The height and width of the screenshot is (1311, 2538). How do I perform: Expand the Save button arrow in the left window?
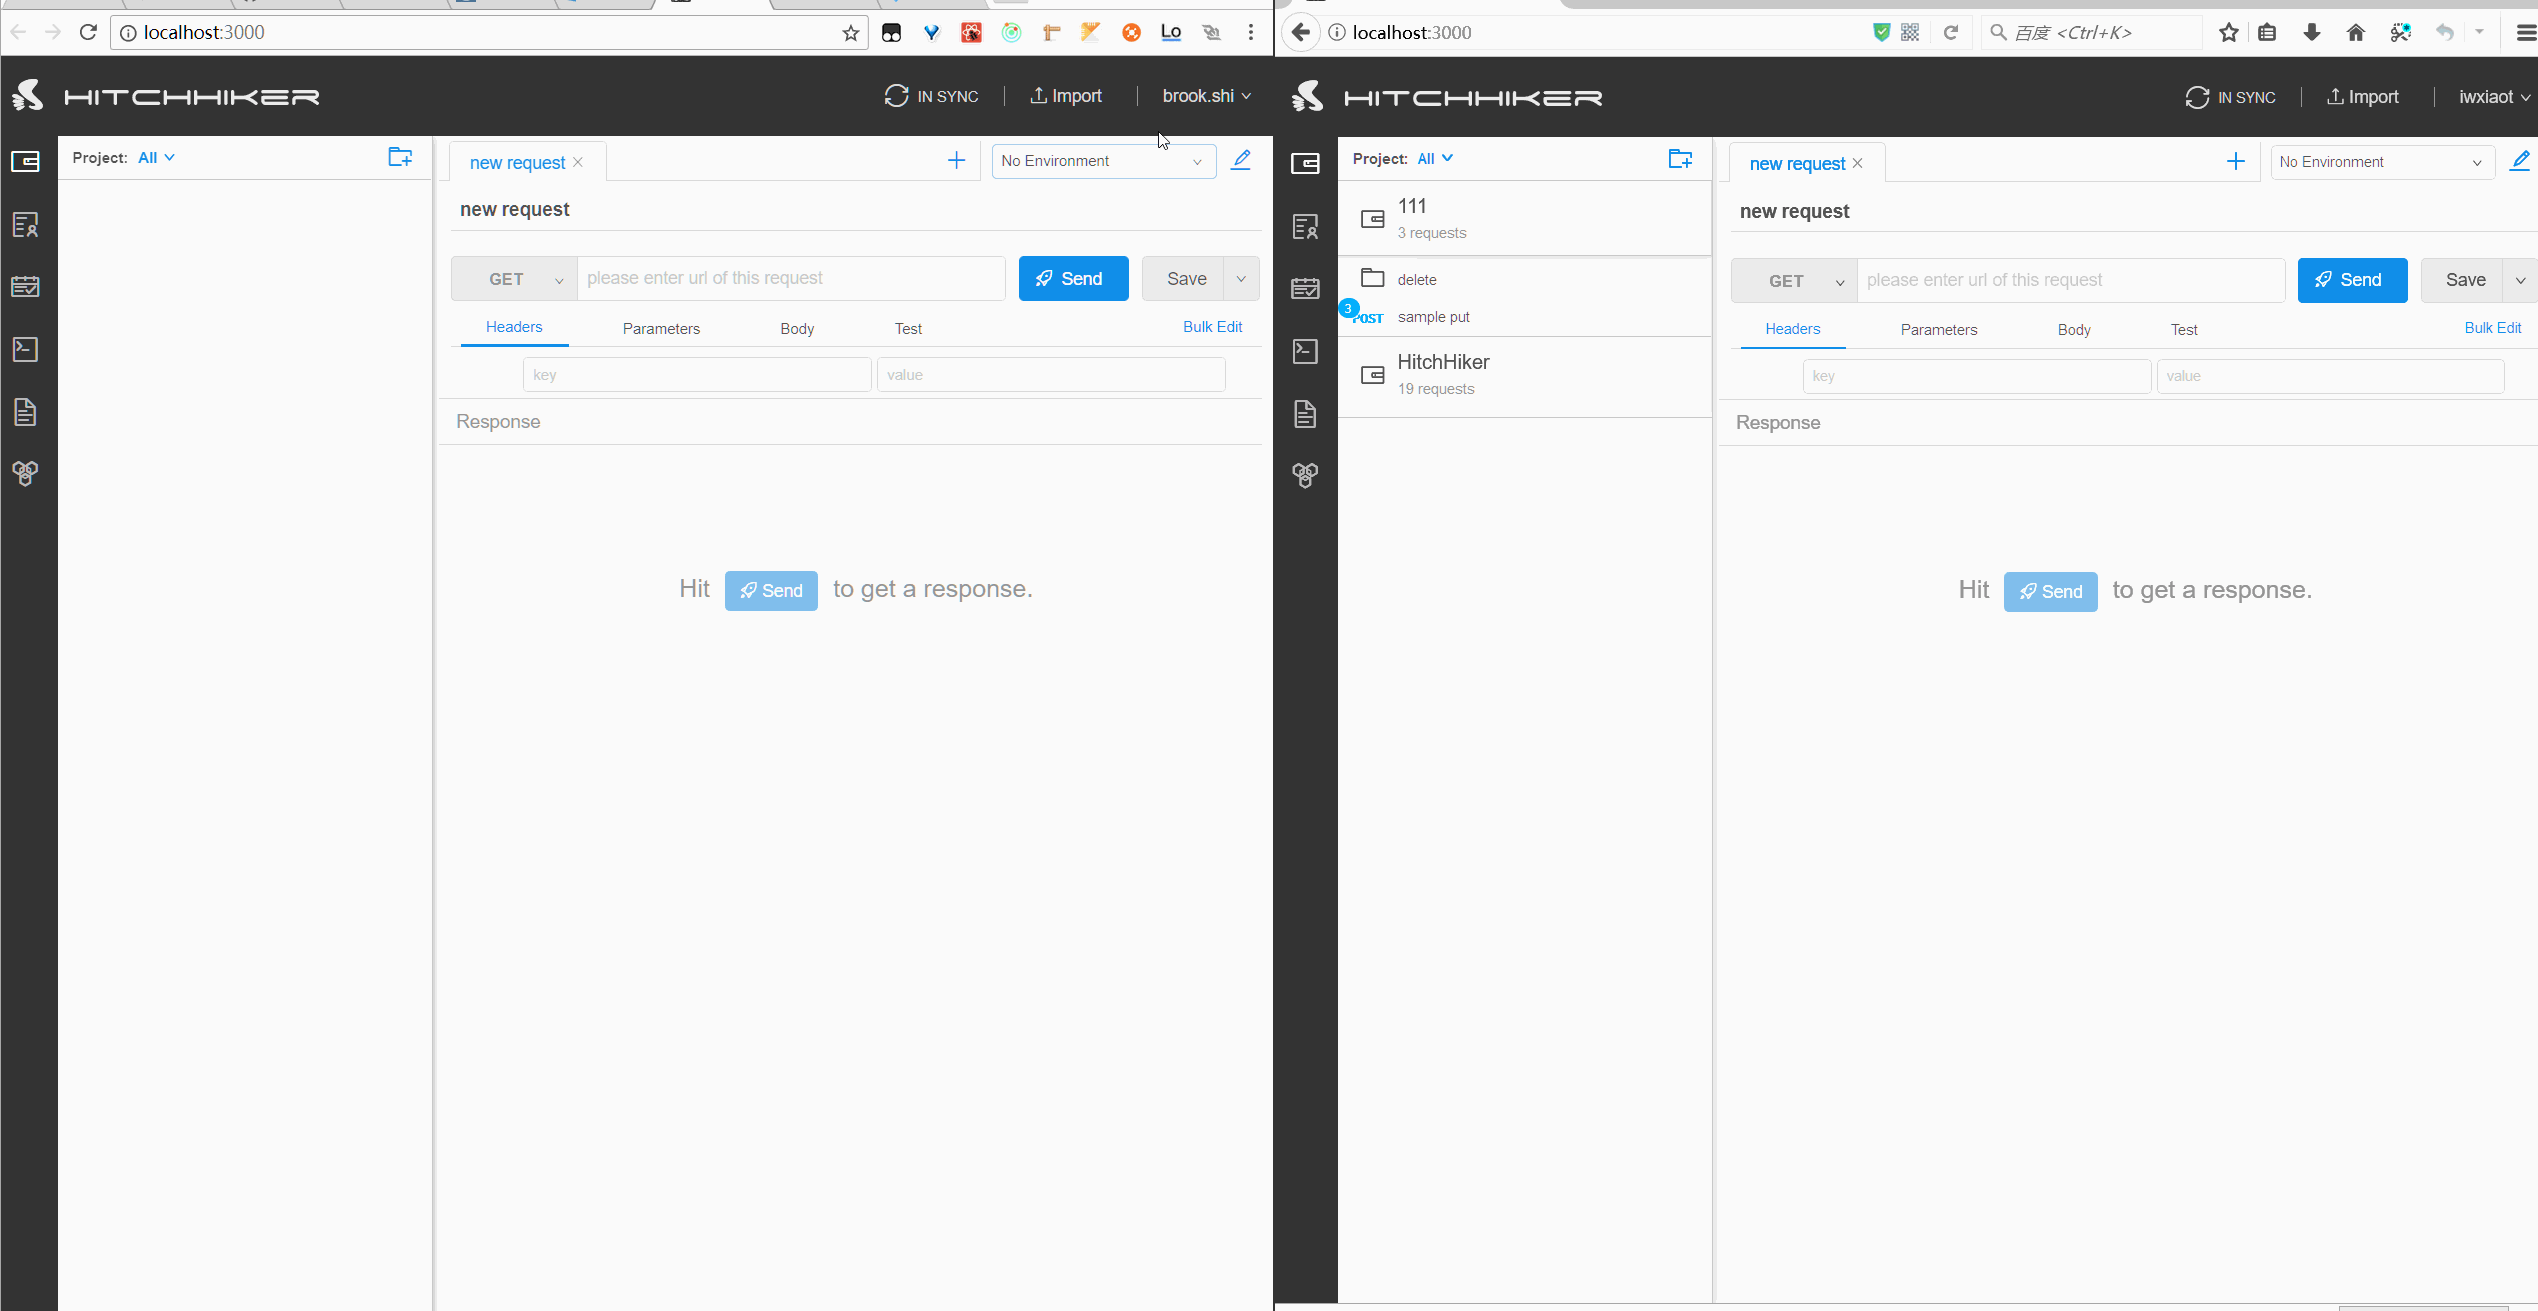pos(1241,279)
